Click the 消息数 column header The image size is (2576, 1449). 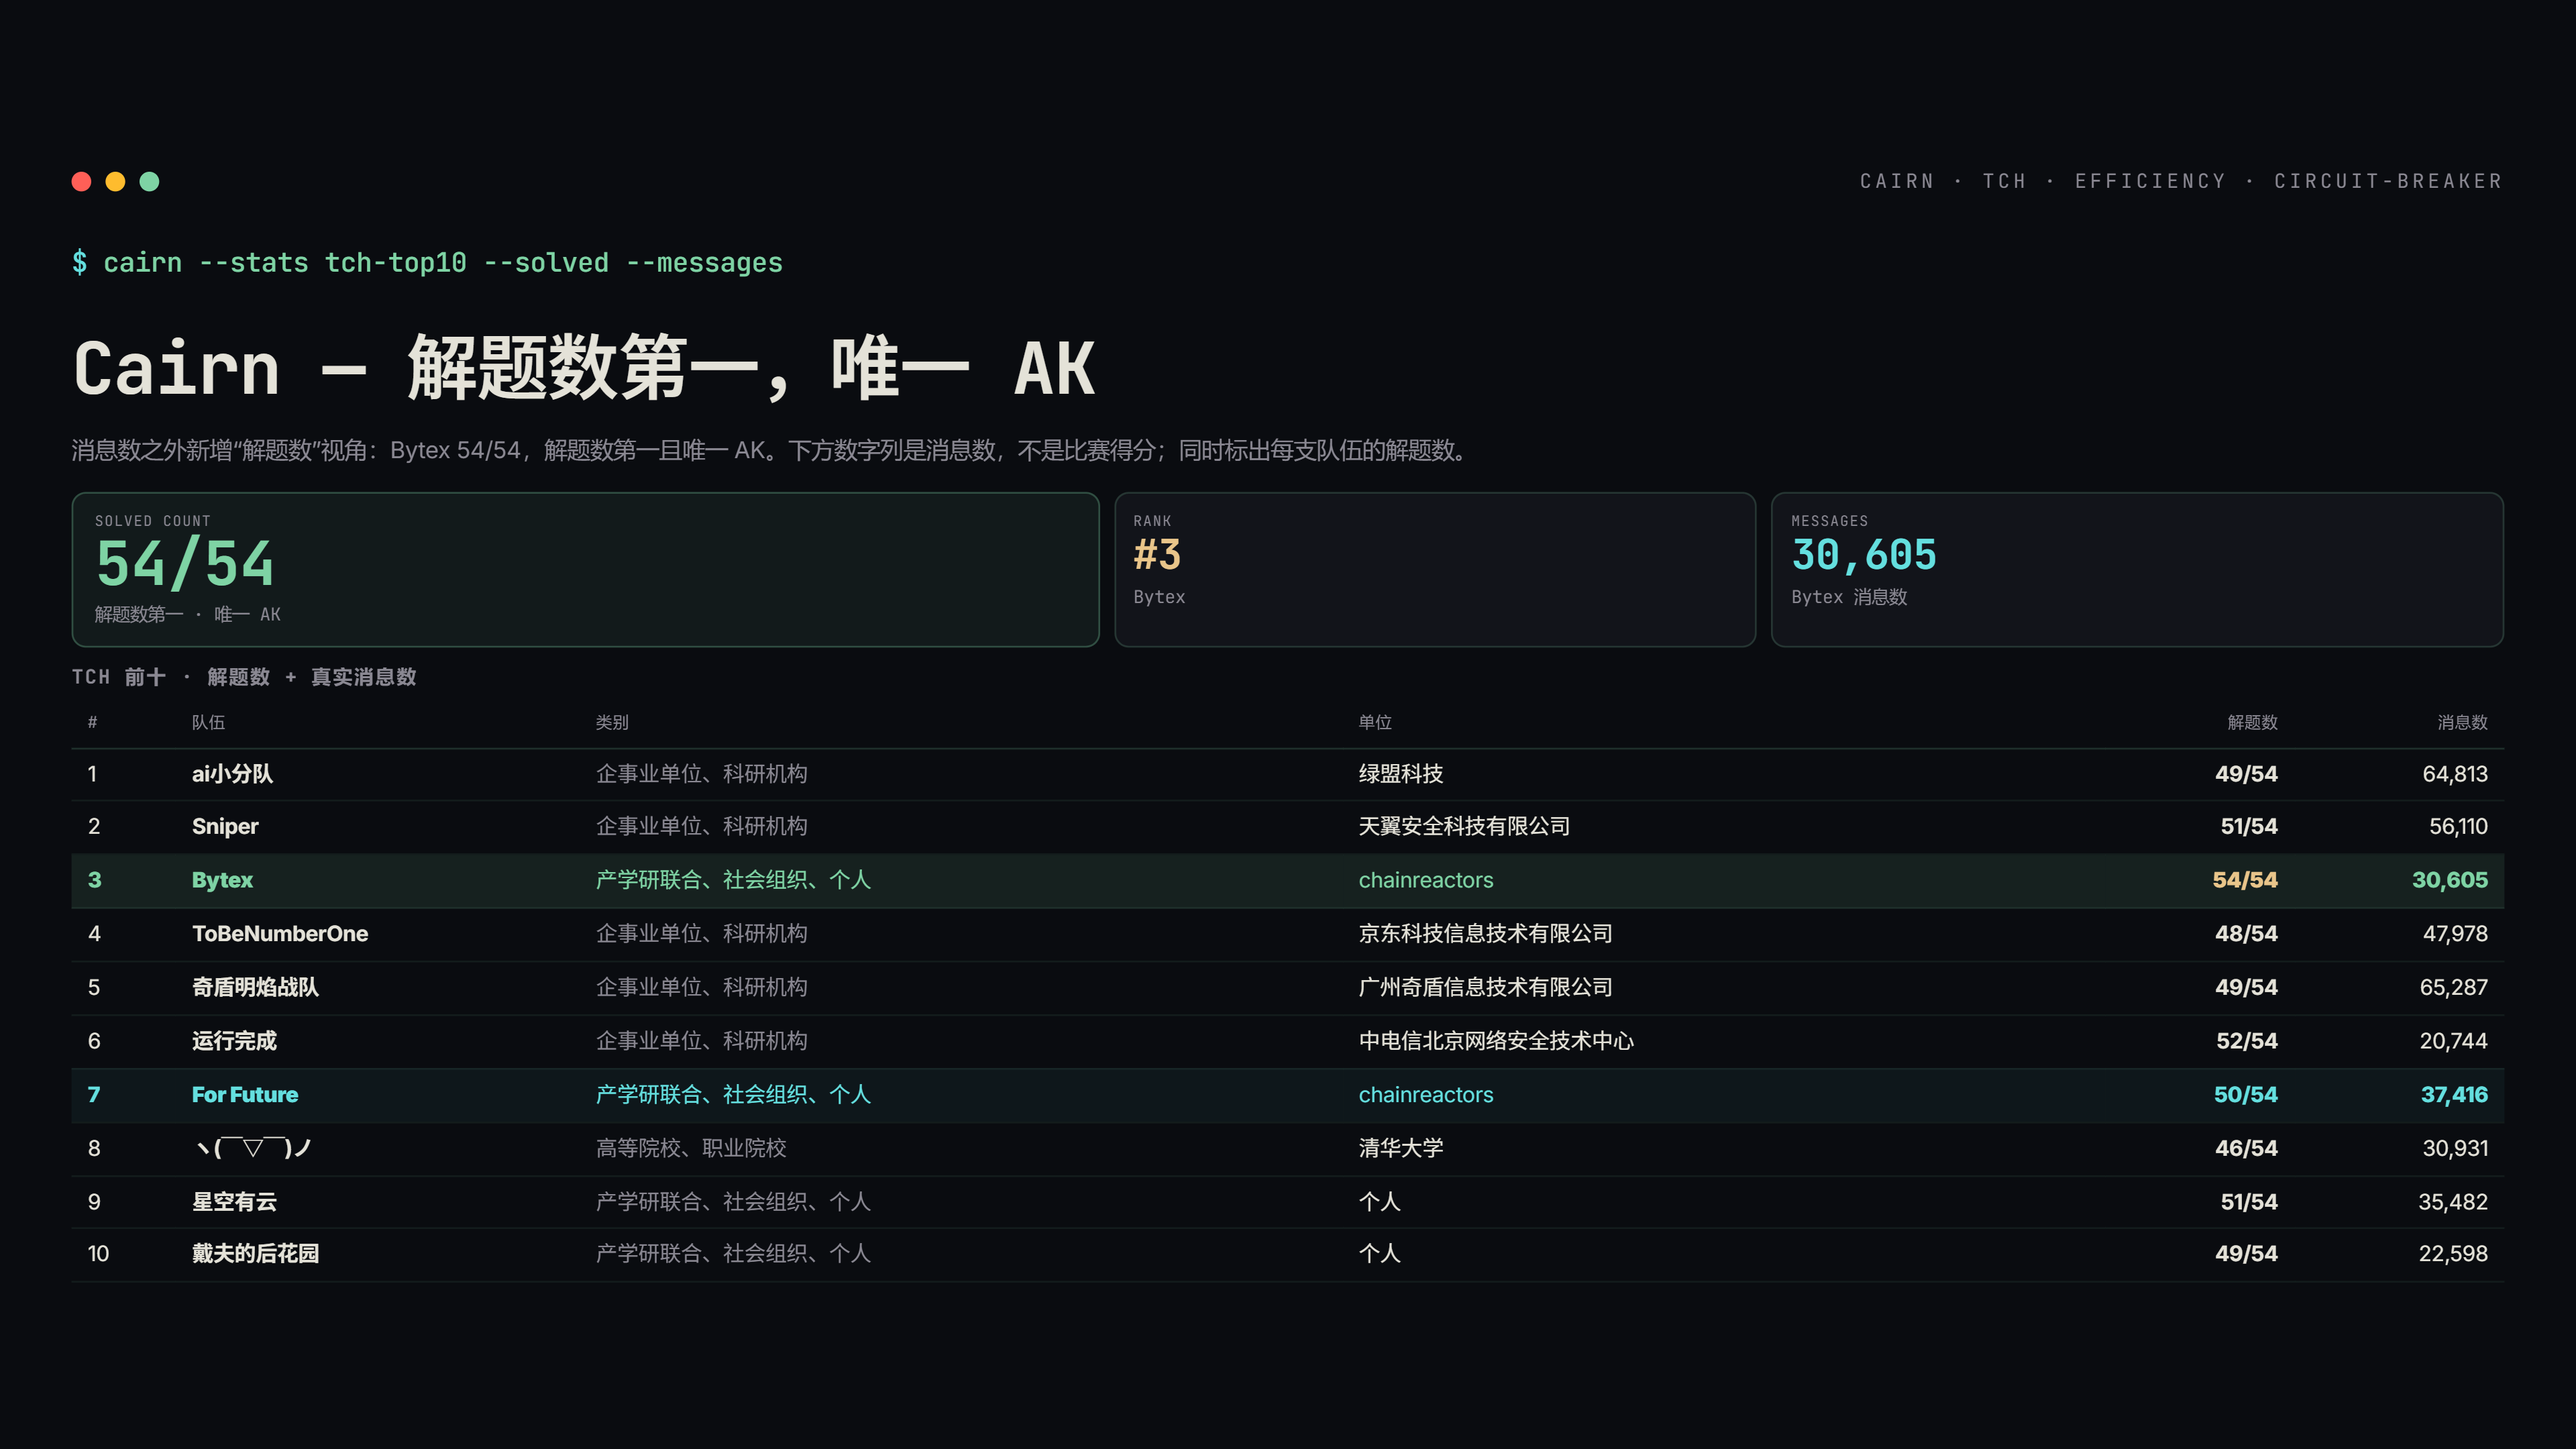point(2462,722)
